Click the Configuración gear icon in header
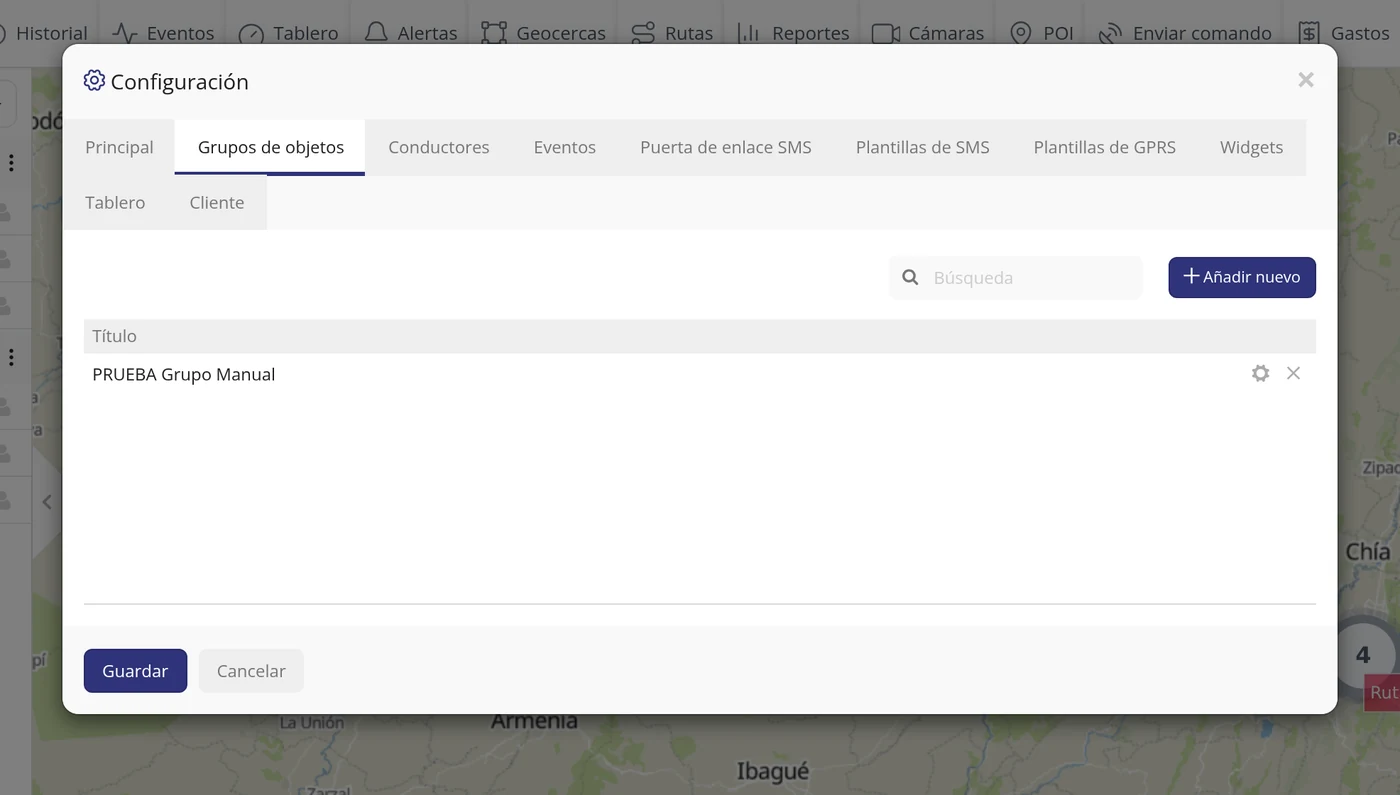Screen dimensions: 1400x795 pyautogui.click(x=94, y=80)
